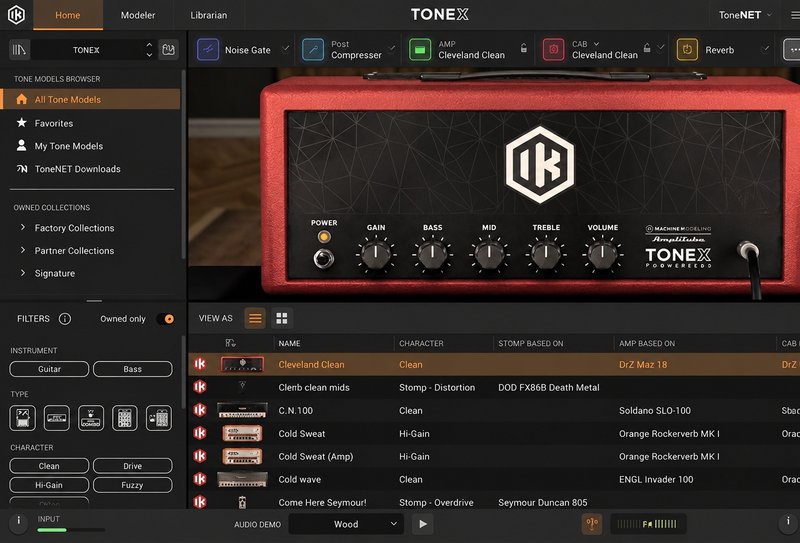Select All Tone Models
The width and height of the screenshot is (800, 543).
(x=90, y=100)
